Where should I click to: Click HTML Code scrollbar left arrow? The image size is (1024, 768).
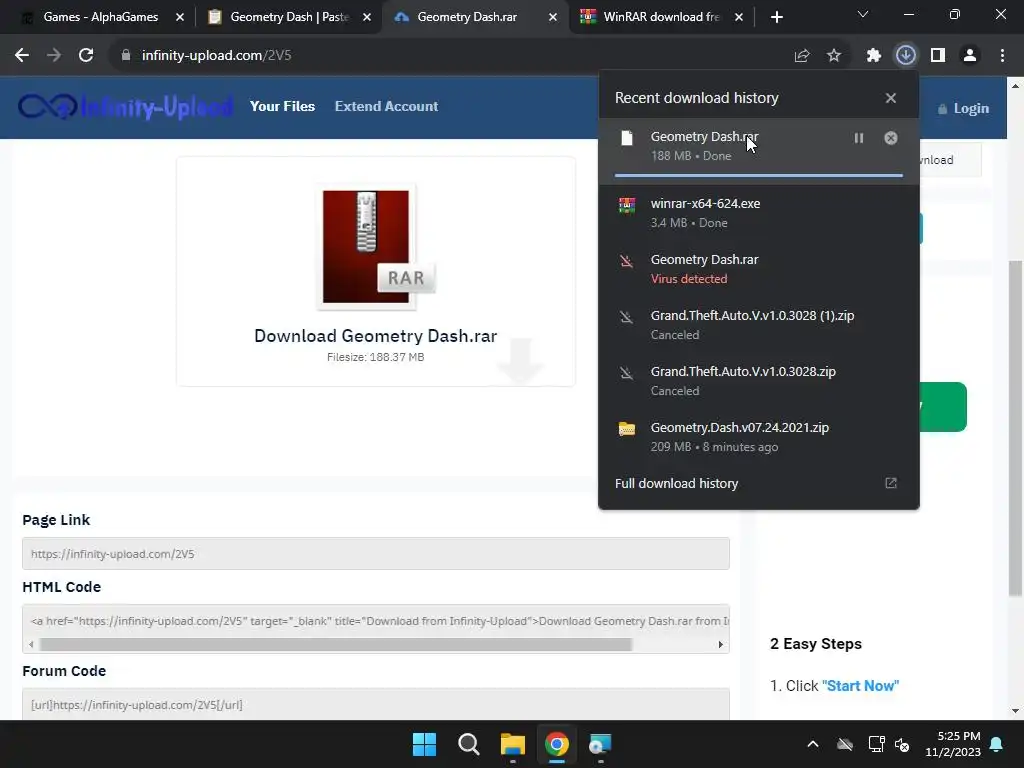pos(31,645)
